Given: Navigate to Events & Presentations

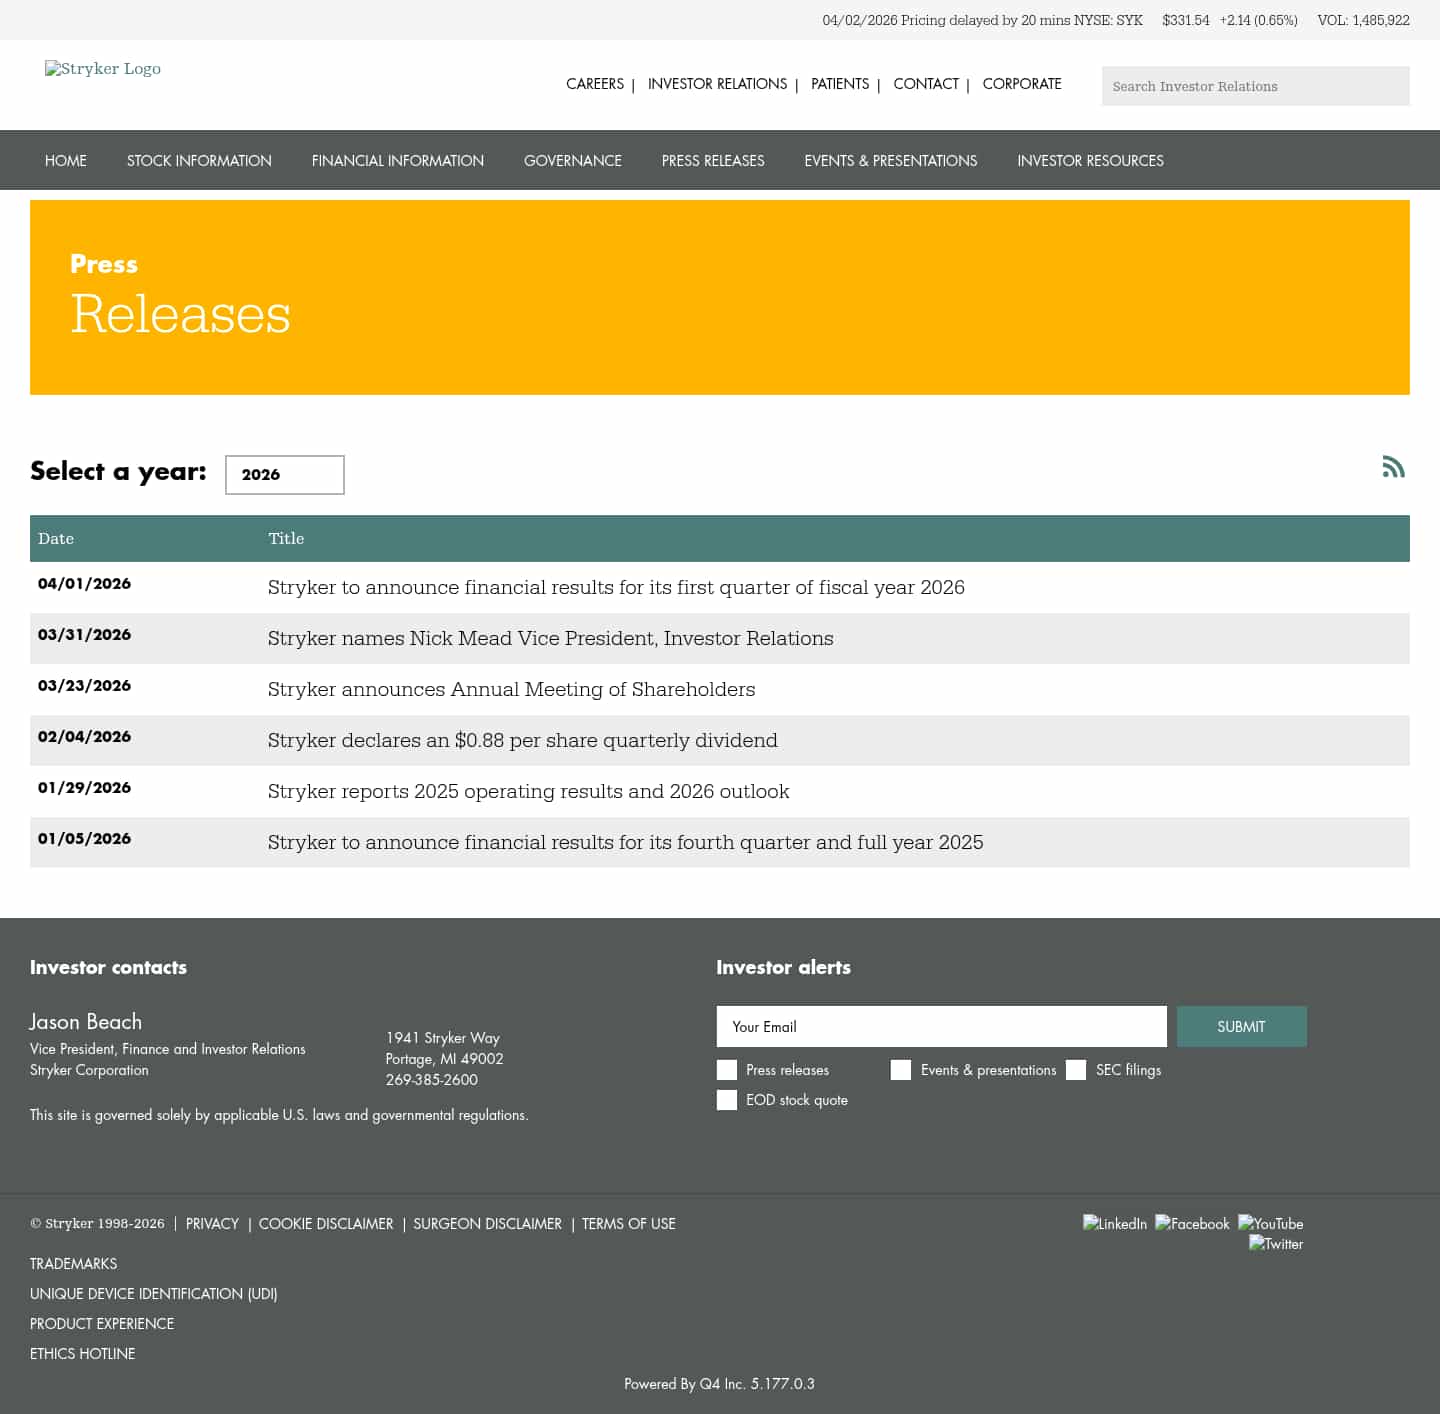Looking at the screenshot, I should click(890, 160).
